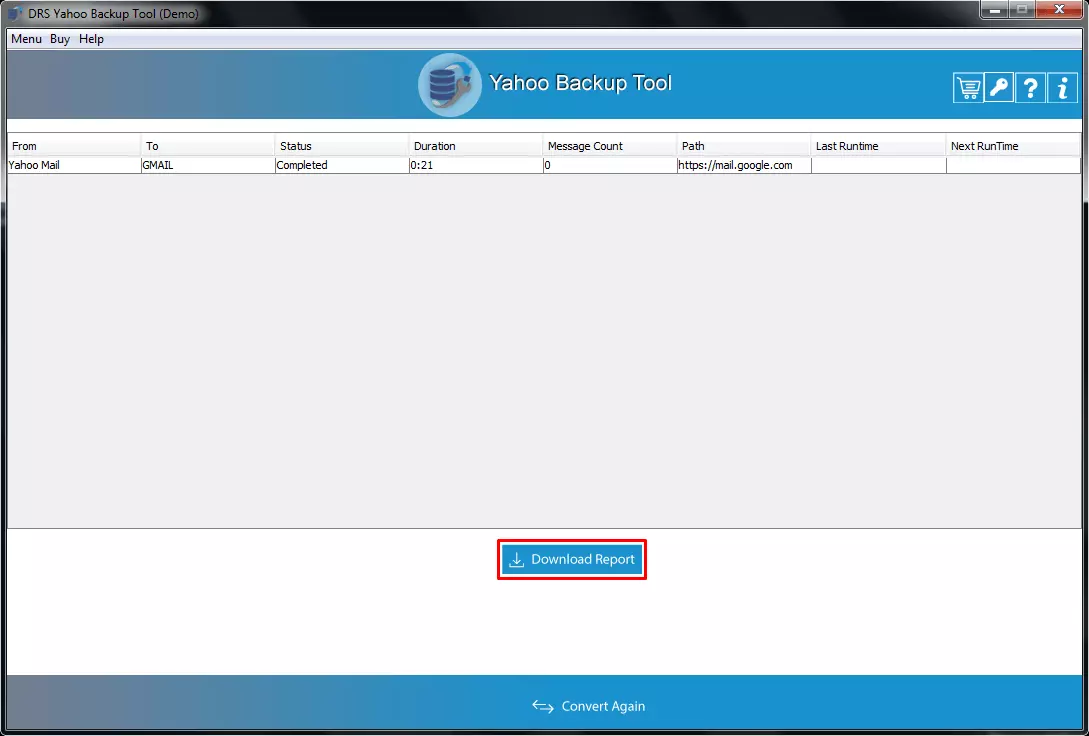Click the Next RunTime column header
Screen dimensions: 1089x736
(x=1013, y=146)
